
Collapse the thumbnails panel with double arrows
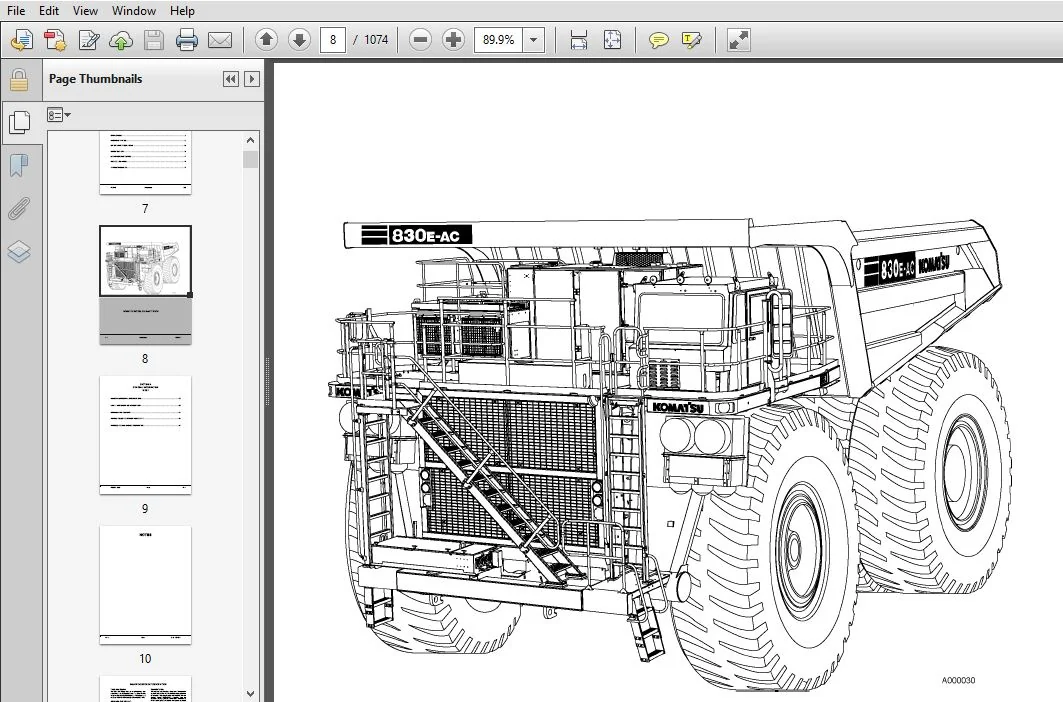[230, 79]
